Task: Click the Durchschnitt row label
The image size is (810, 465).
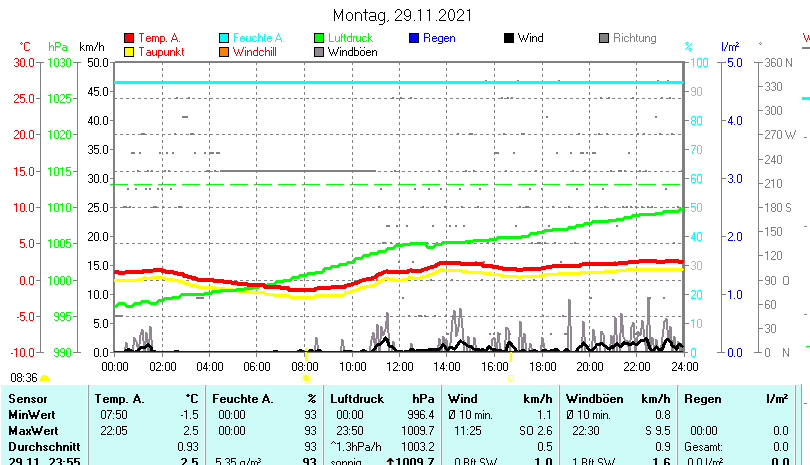Action: [43, 445]
